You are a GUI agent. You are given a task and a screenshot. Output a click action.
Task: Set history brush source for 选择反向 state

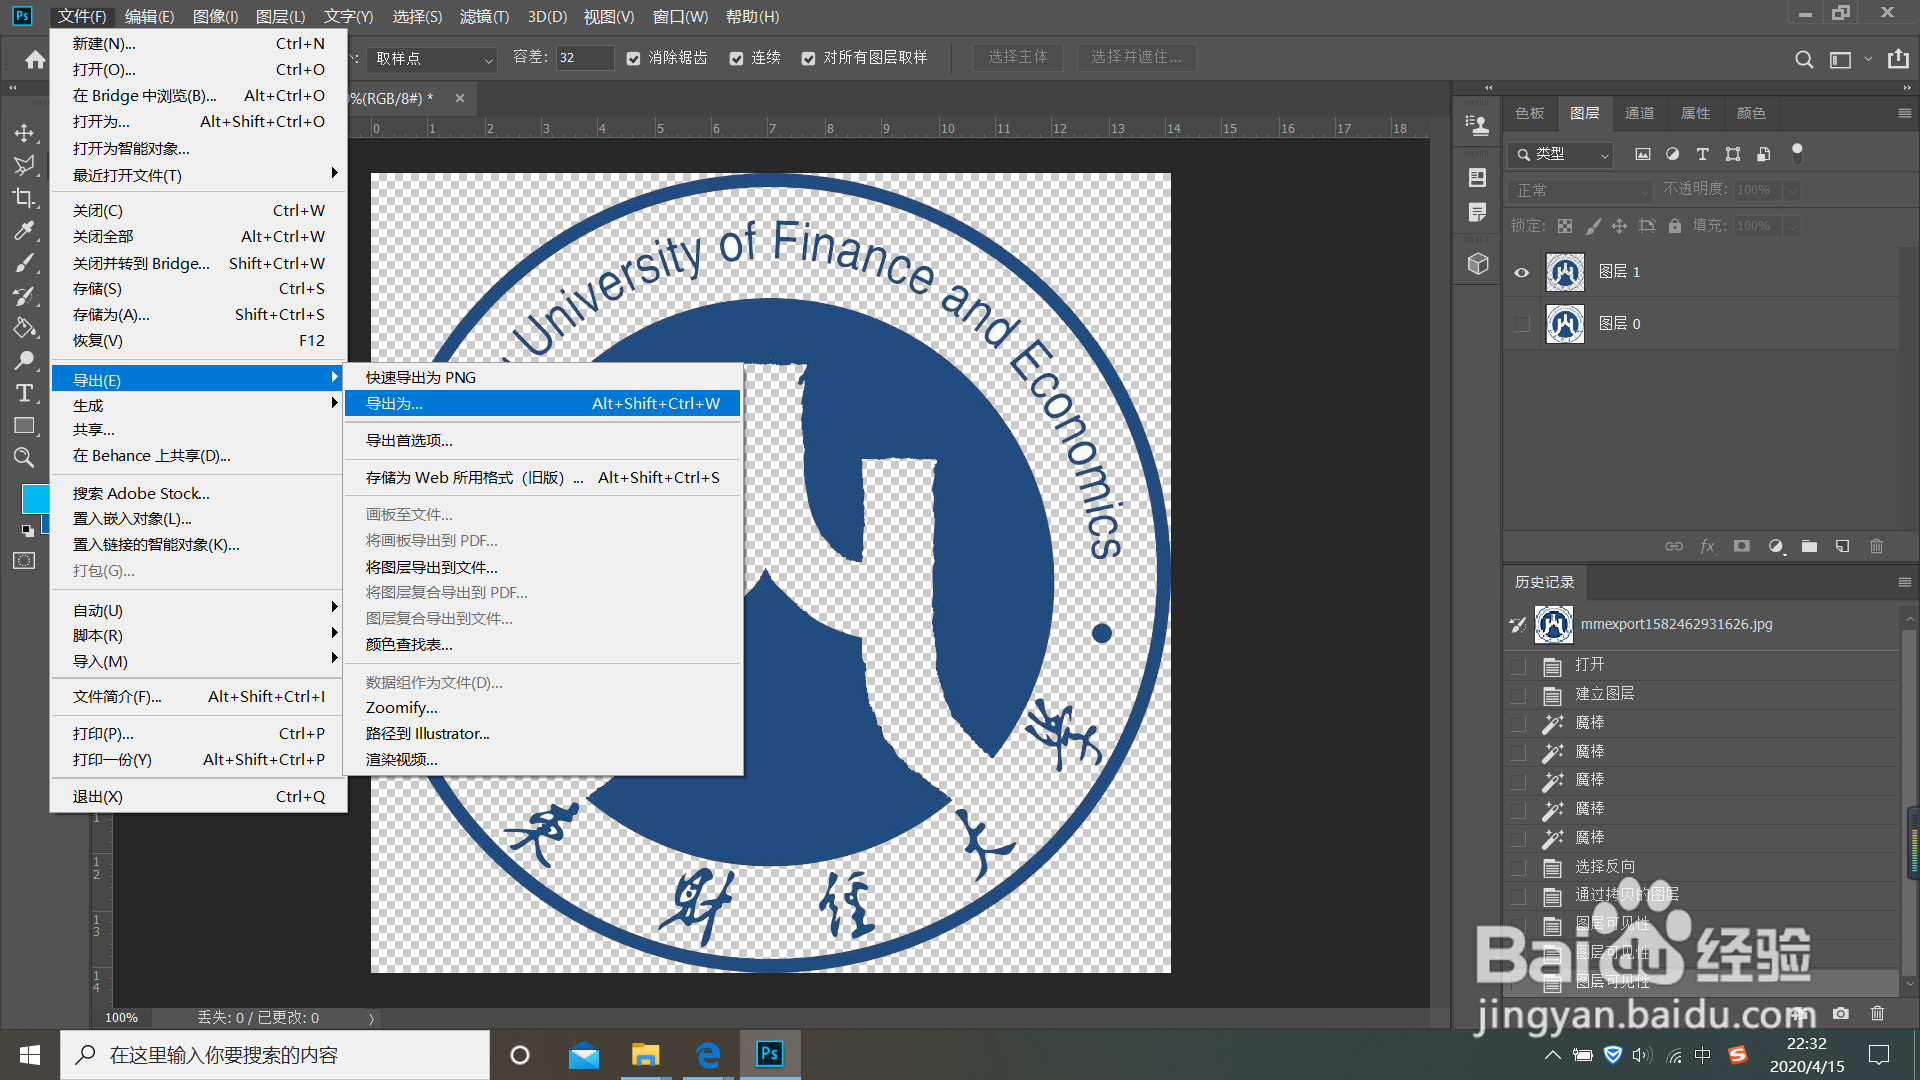tap(1518, 867)
